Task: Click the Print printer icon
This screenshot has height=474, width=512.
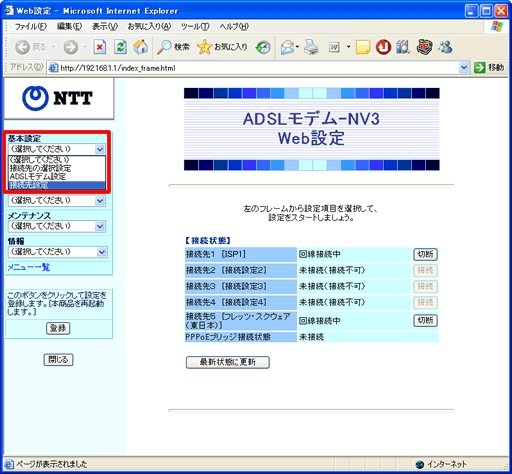Action: pyautogui.click(x=311, y=47)
